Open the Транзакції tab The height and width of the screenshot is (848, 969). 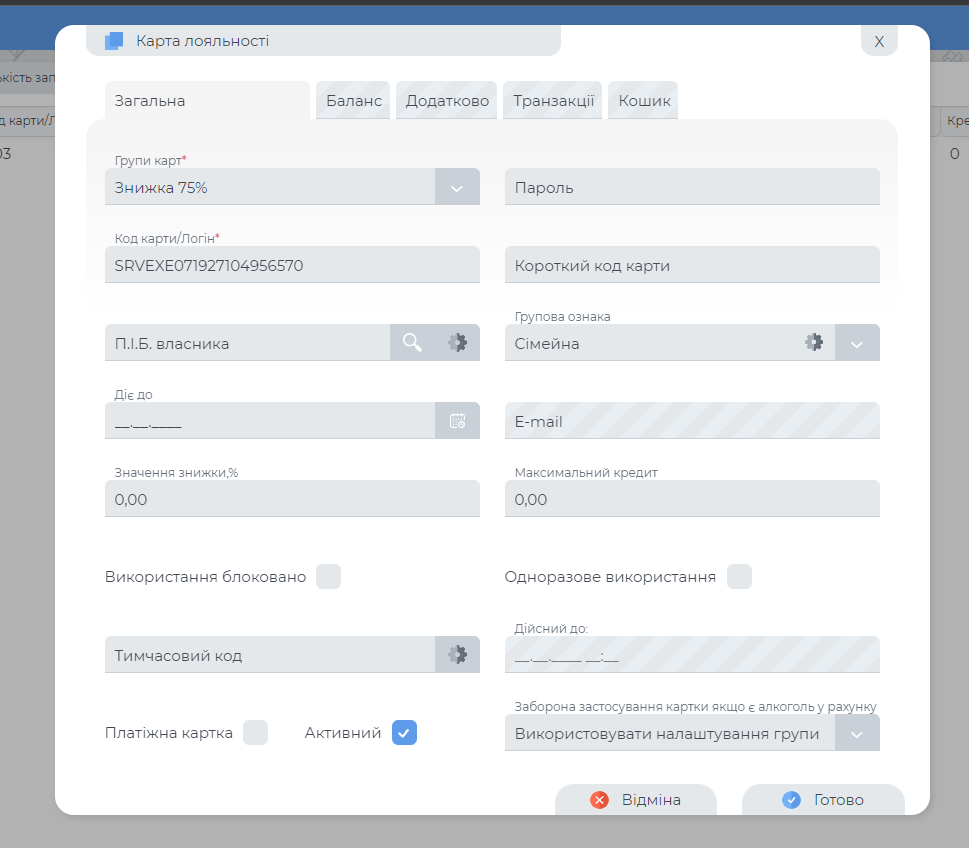pos(553,101)
